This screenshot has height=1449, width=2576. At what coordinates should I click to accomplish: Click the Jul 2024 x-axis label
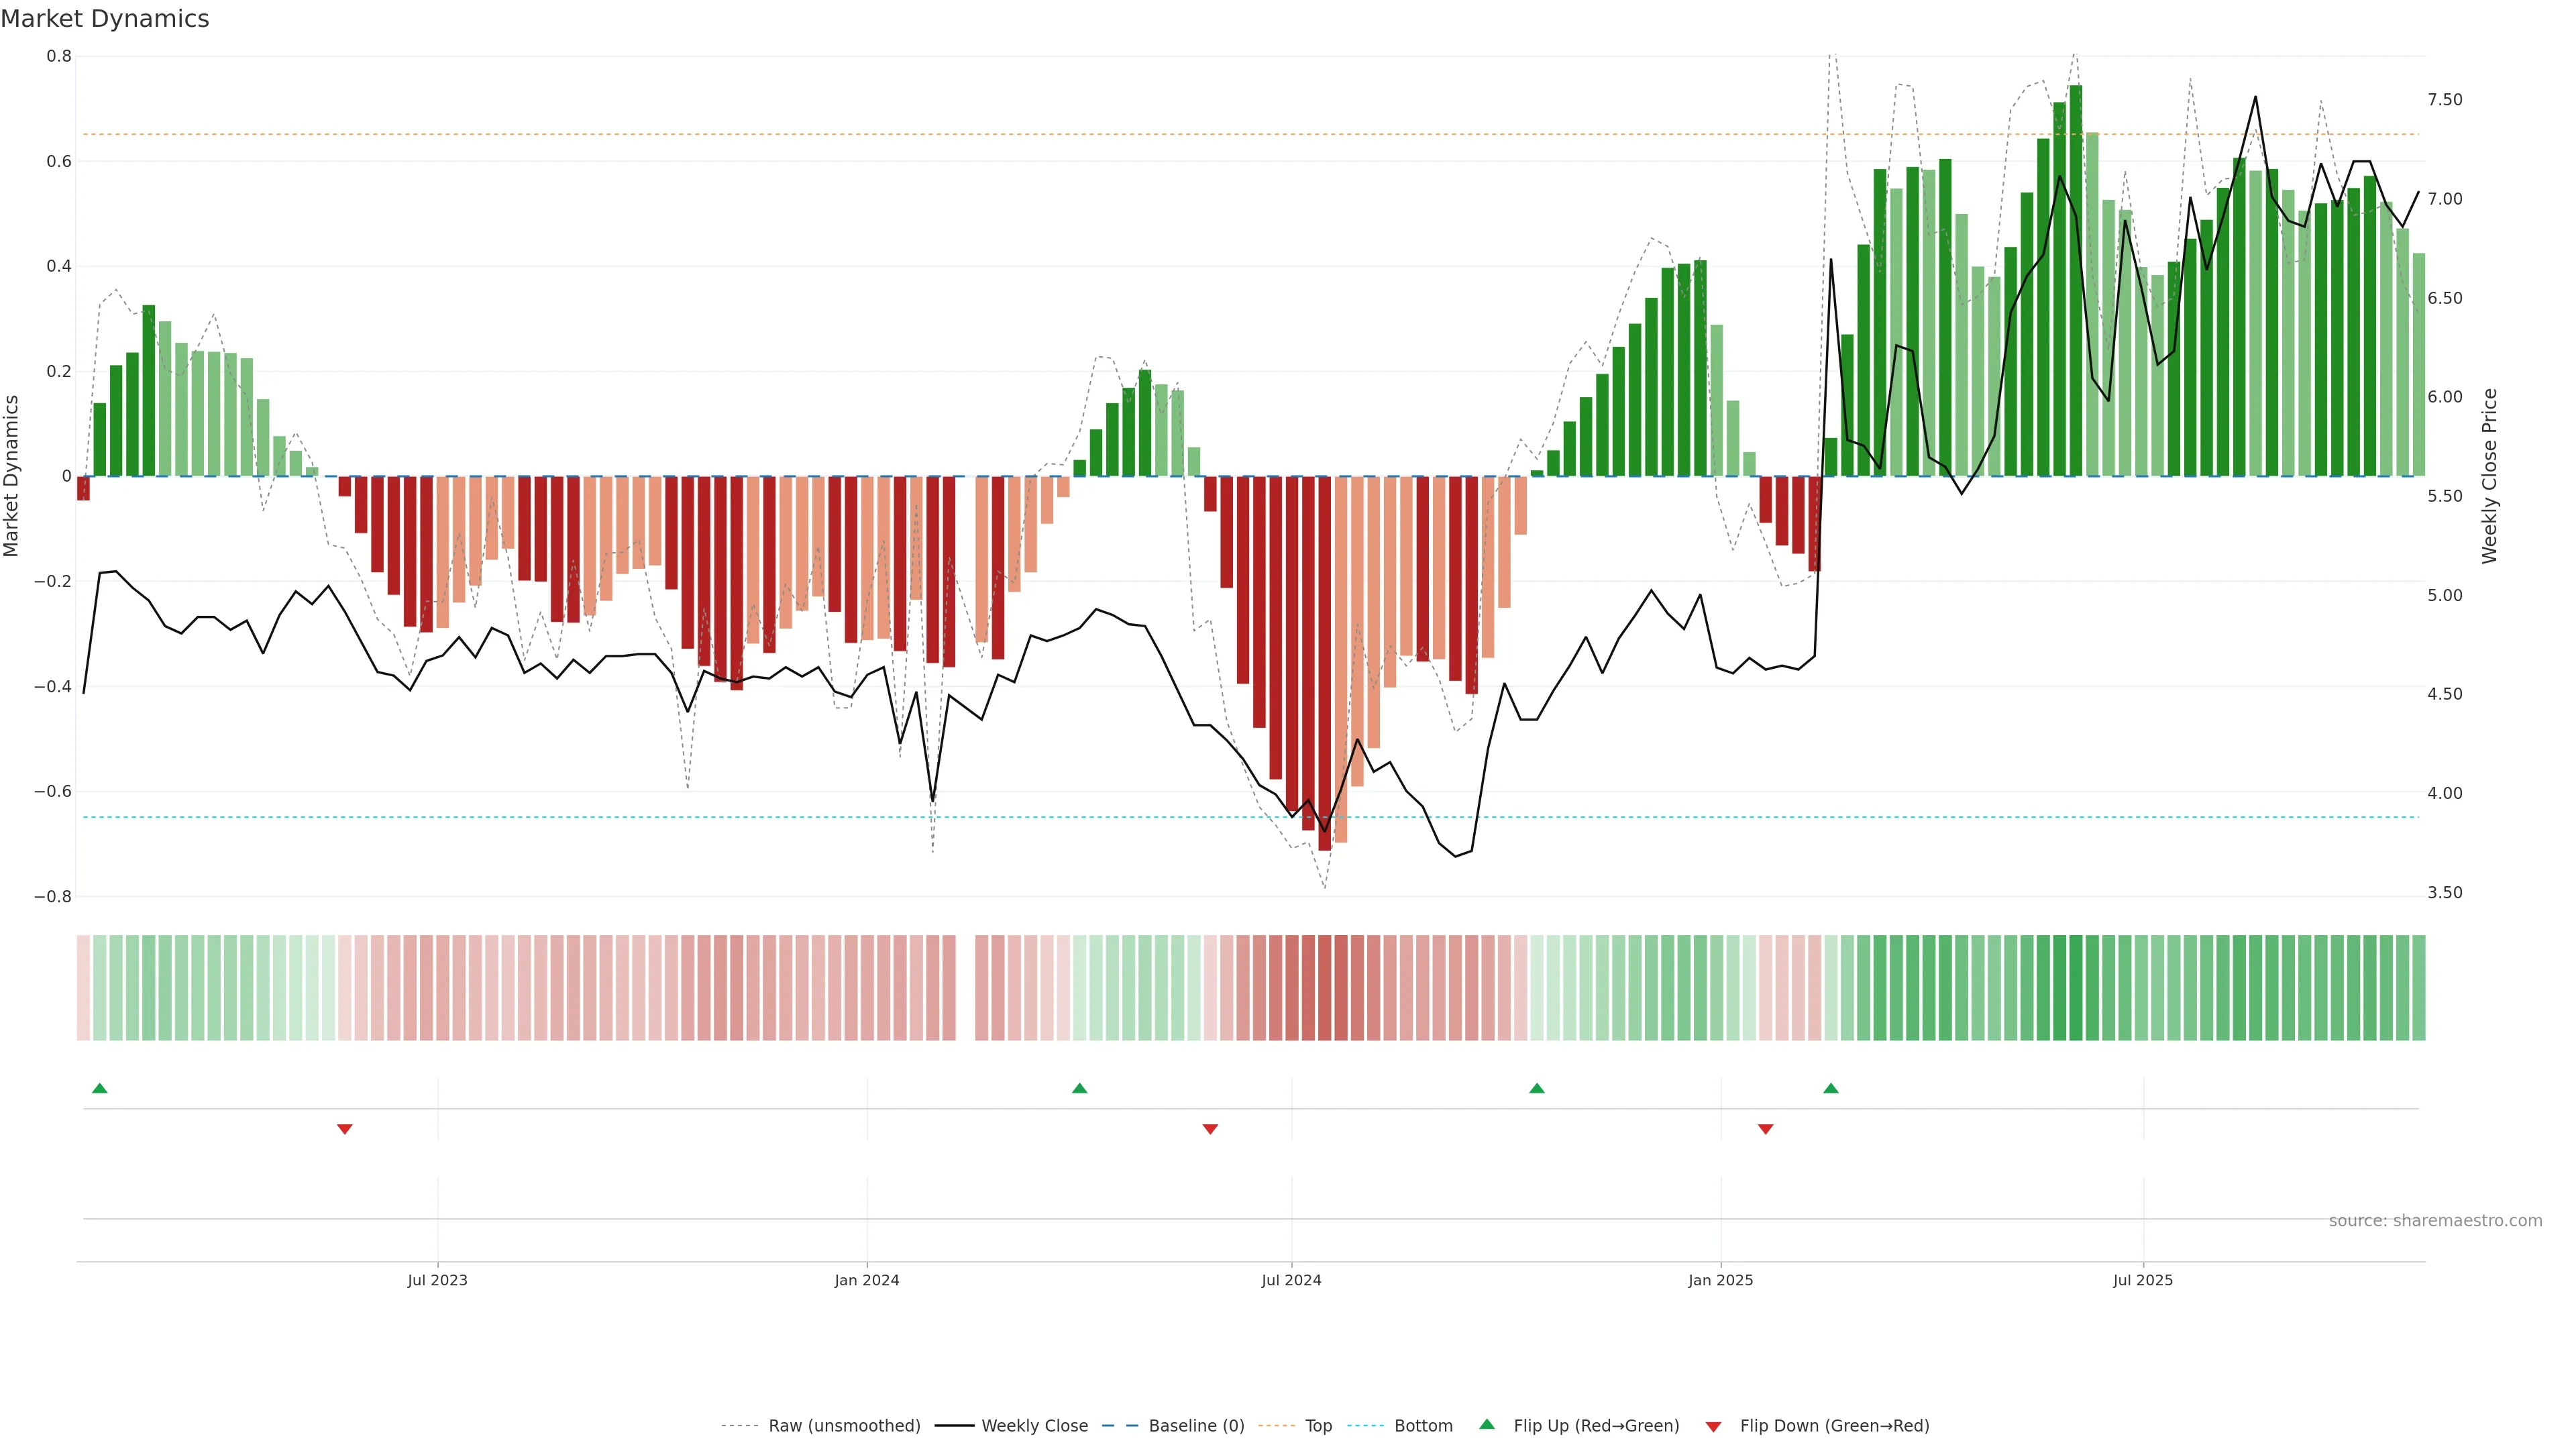coord(1291,1280)
